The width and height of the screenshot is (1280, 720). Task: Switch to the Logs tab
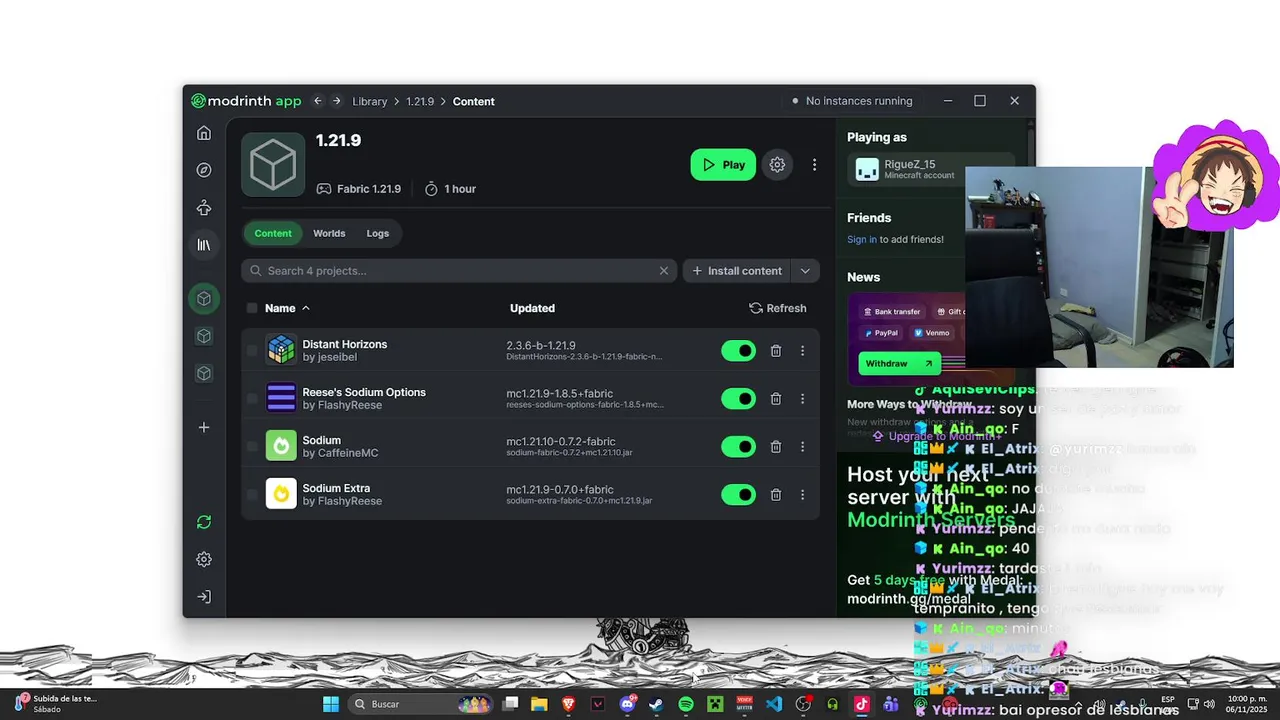(x=378, y=233)
